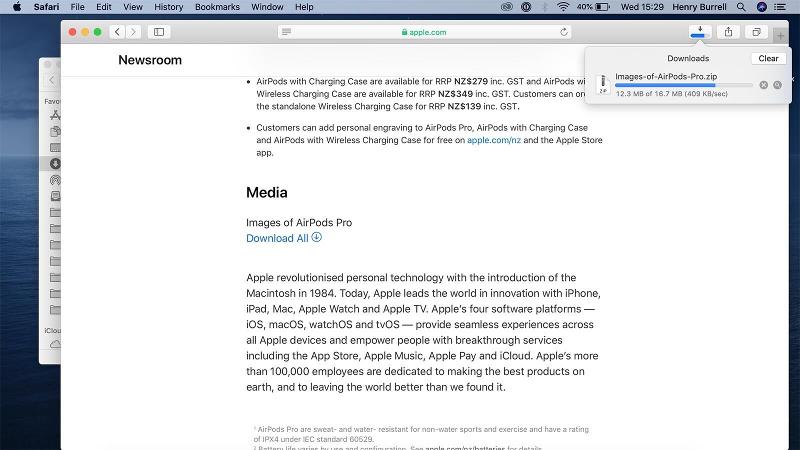Click the NZ$349 price text

coord(455,94)
